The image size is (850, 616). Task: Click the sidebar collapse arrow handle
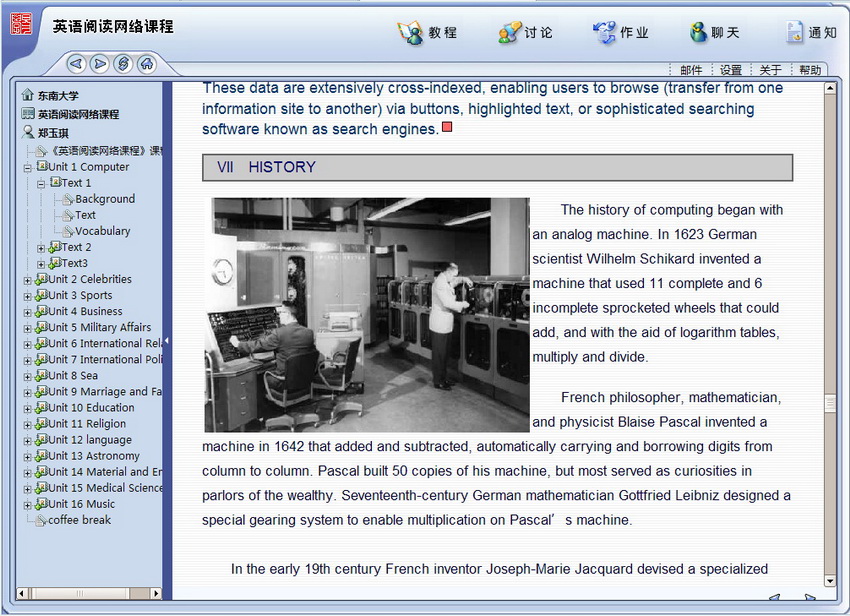pyautogui.click(x=166, y=341)
